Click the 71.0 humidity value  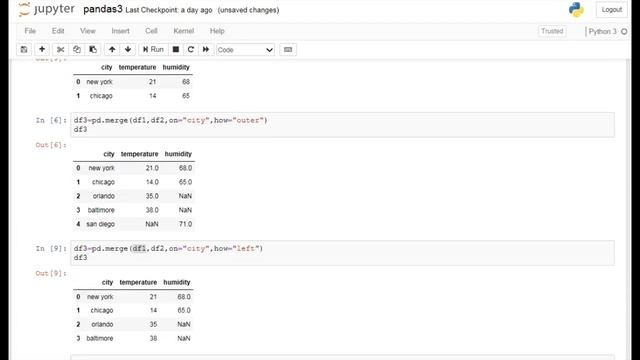coord(185,224)
